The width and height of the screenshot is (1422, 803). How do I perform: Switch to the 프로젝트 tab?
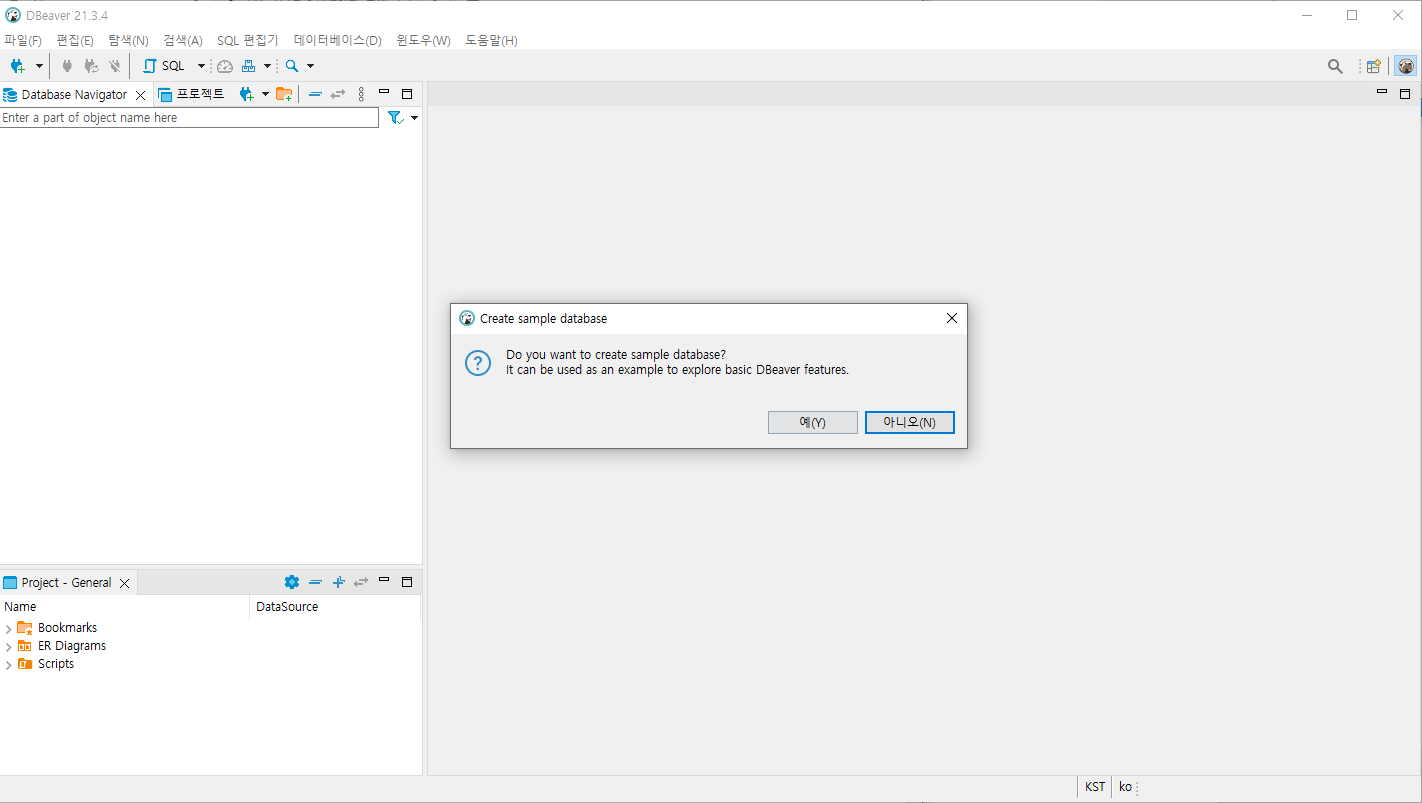(x=192, y=94)
